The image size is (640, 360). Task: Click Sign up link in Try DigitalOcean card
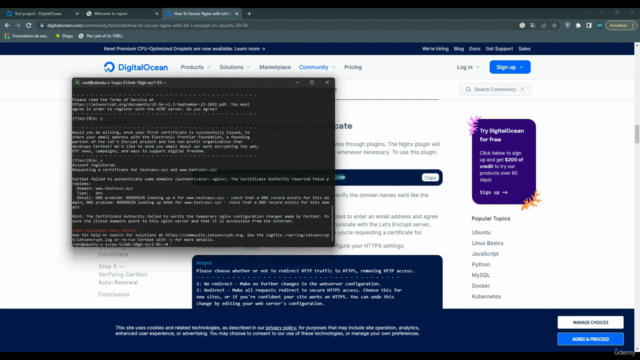coord(493,192)
